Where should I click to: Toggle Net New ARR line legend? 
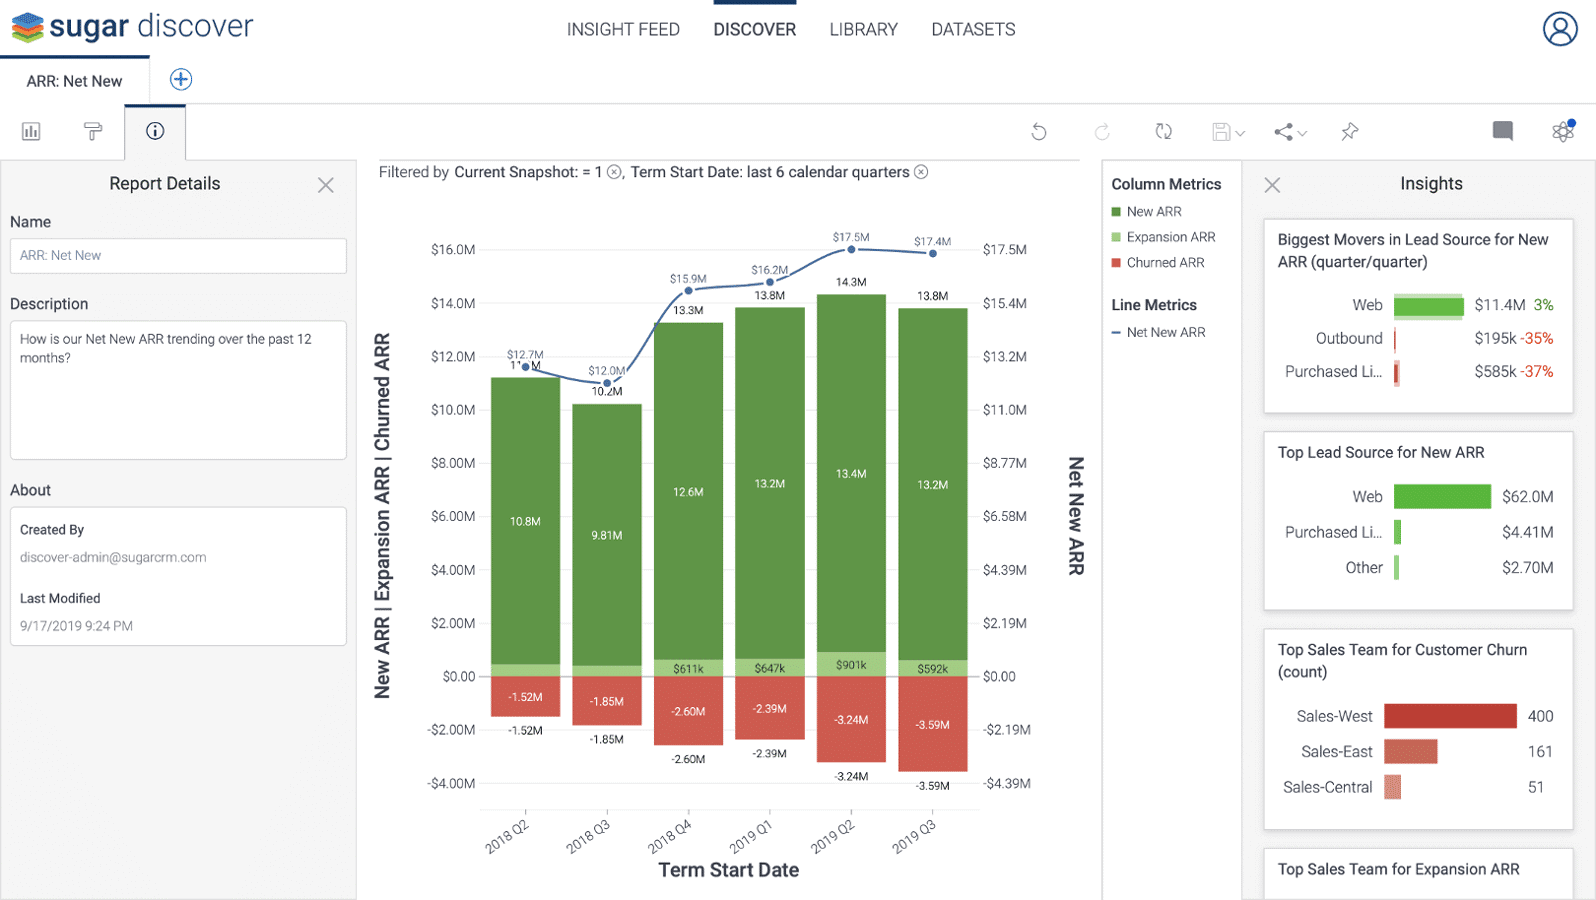pos(1158,333)
